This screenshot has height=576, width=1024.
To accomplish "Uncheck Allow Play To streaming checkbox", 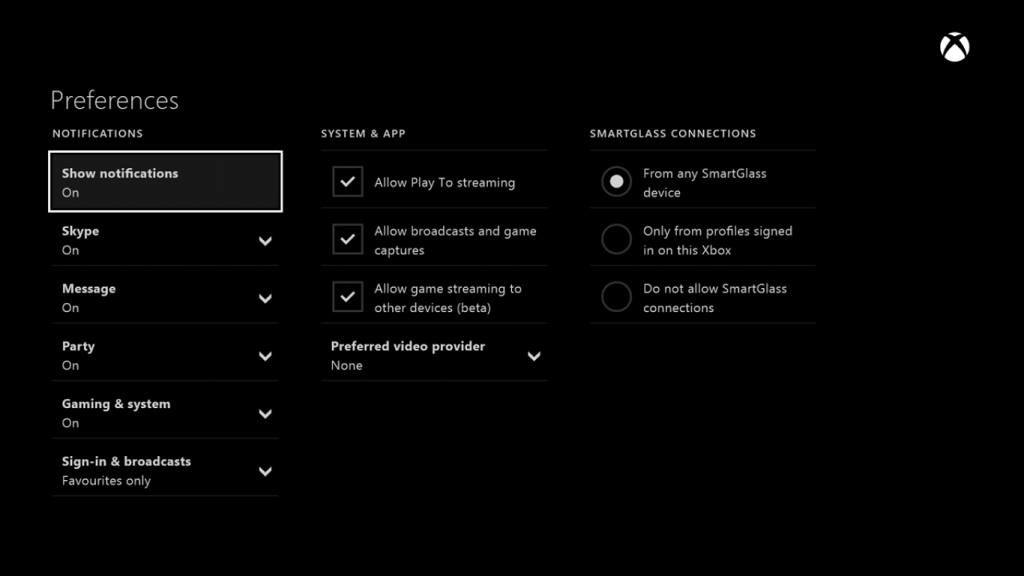I will point(347,182).
